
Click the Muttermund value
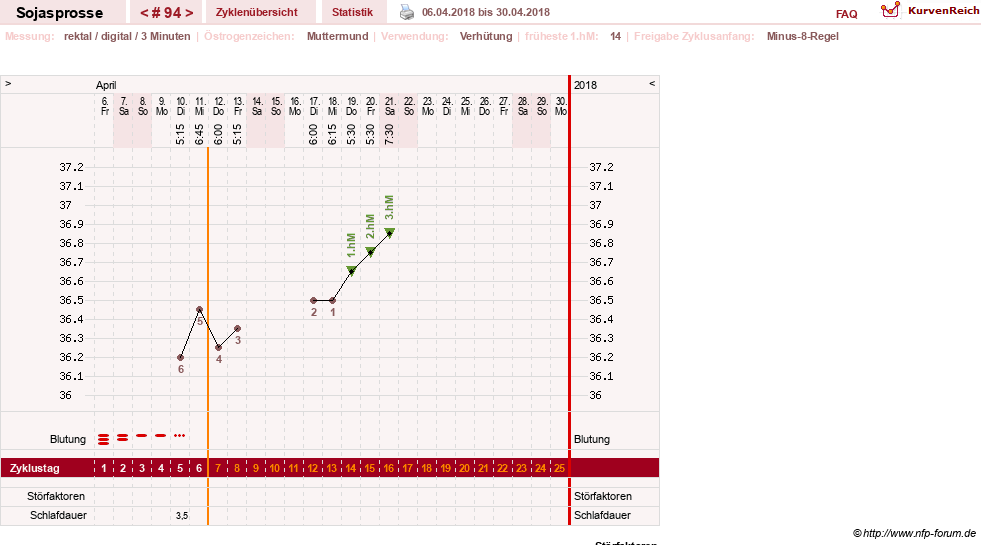pos(337,36)
